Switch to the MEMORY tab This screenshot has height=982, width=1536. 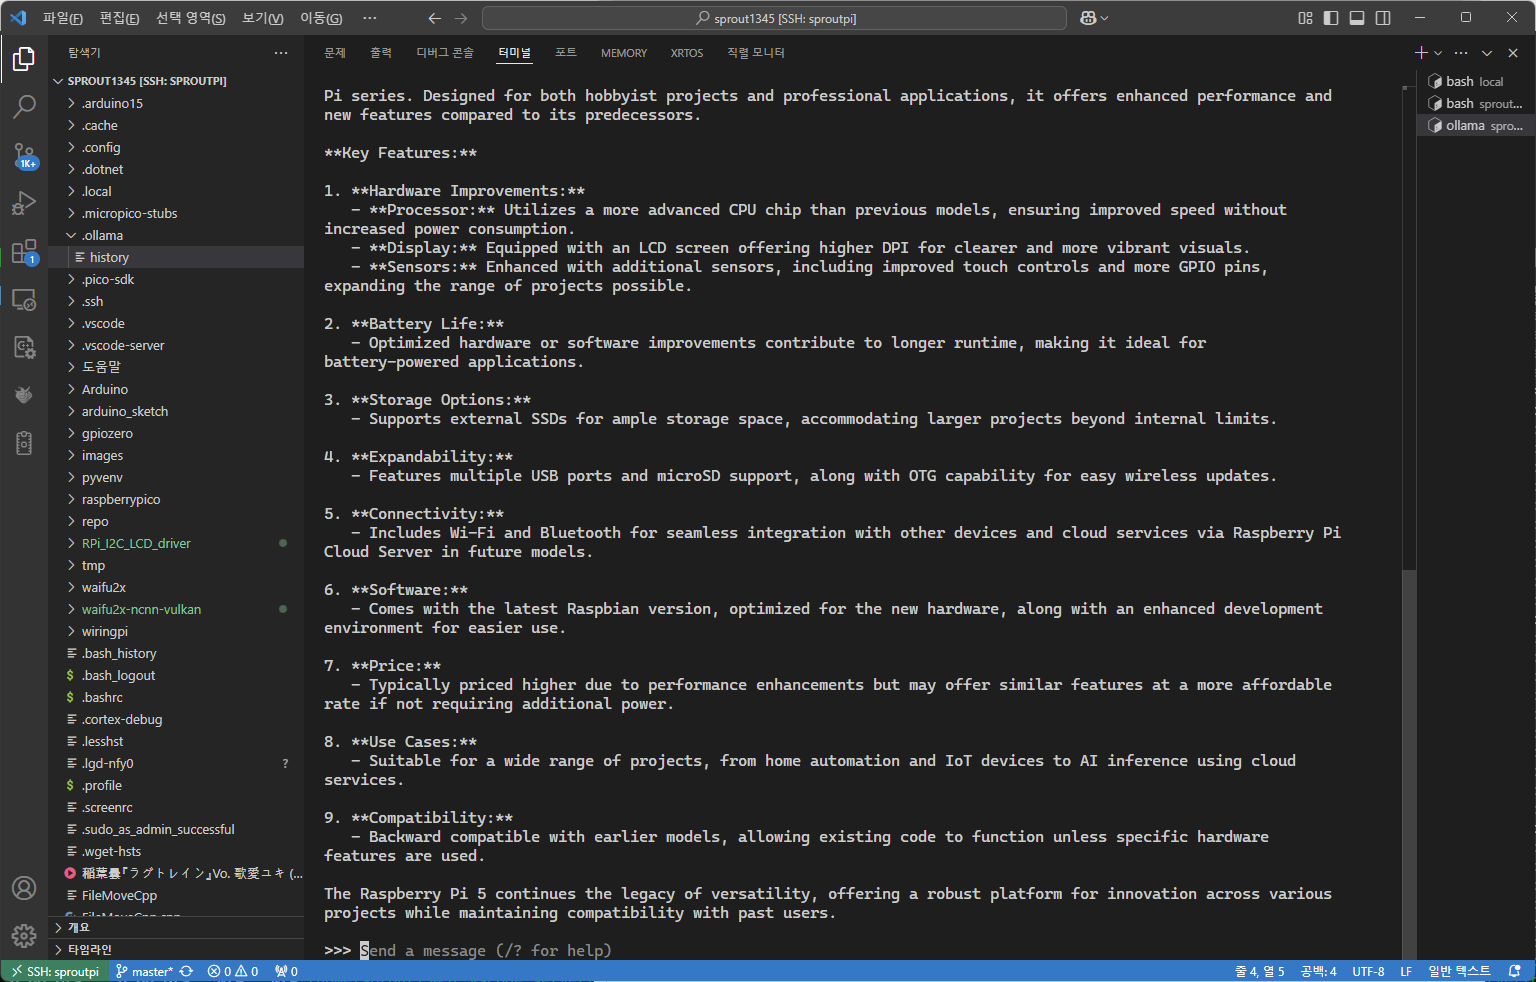point(624,53)
